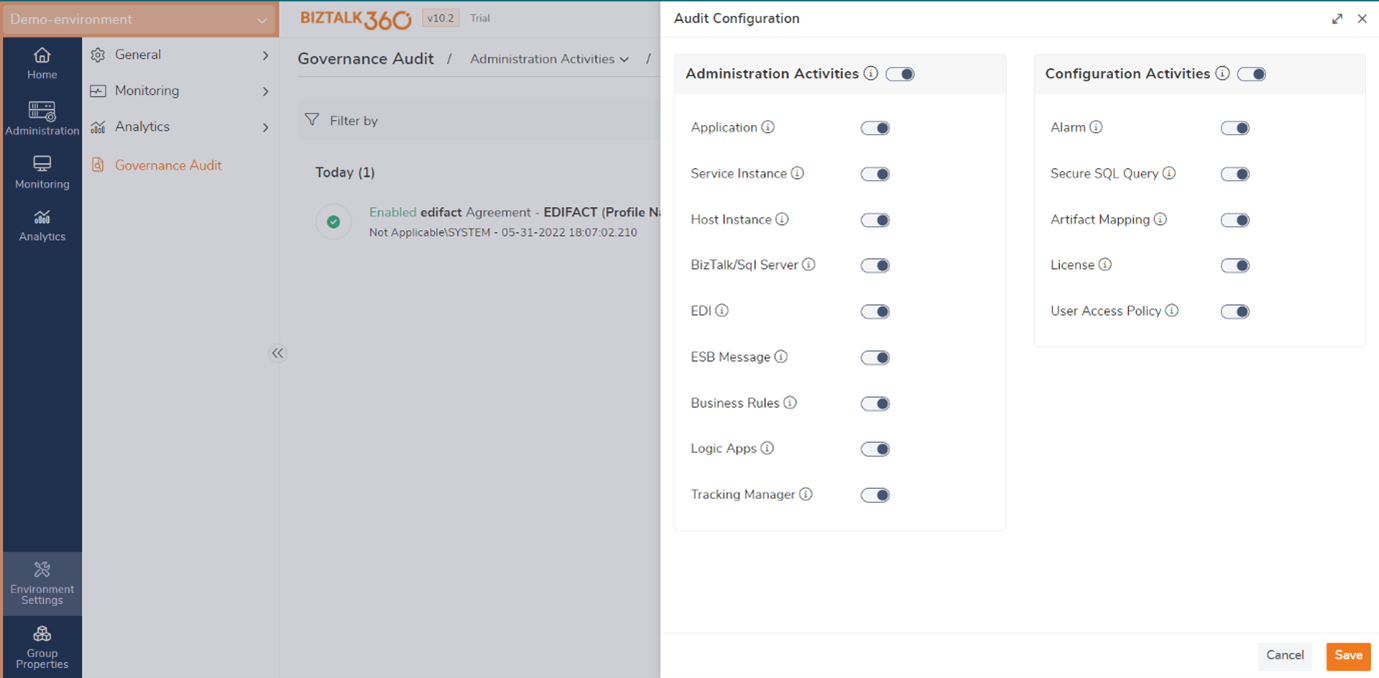Select the Home icon in the sidebar
1379x678 pixels.
coord(41,62)
